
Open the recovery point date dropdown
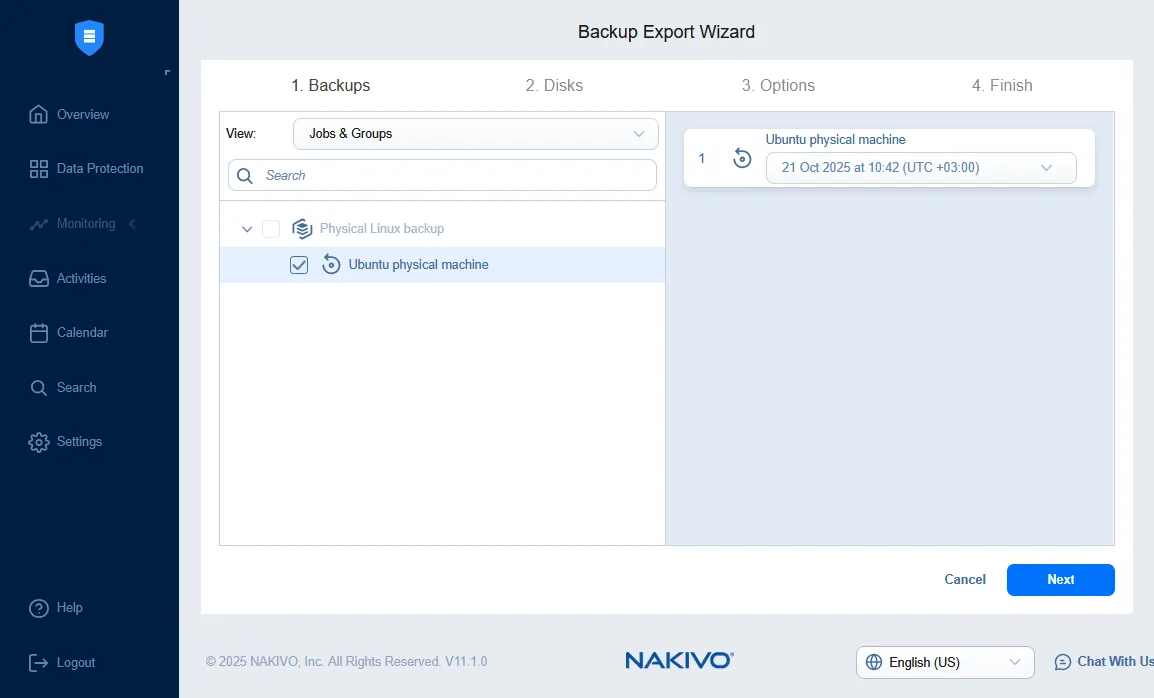921,168
